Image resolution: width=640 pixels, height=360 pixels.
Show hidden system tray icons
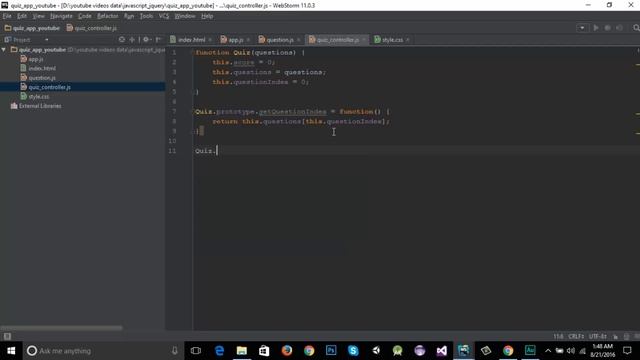[x=548, y=351]
